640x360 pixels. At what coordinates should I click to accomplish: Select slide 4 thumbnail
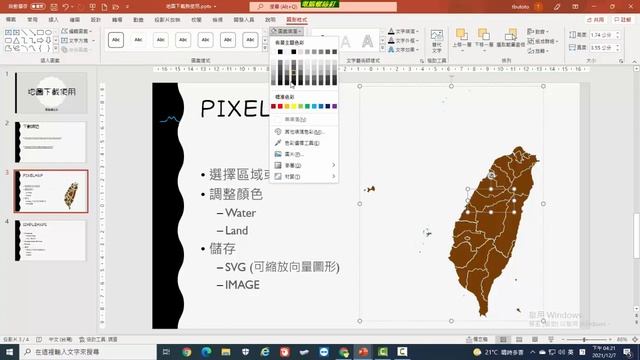(x=51, y=241)
